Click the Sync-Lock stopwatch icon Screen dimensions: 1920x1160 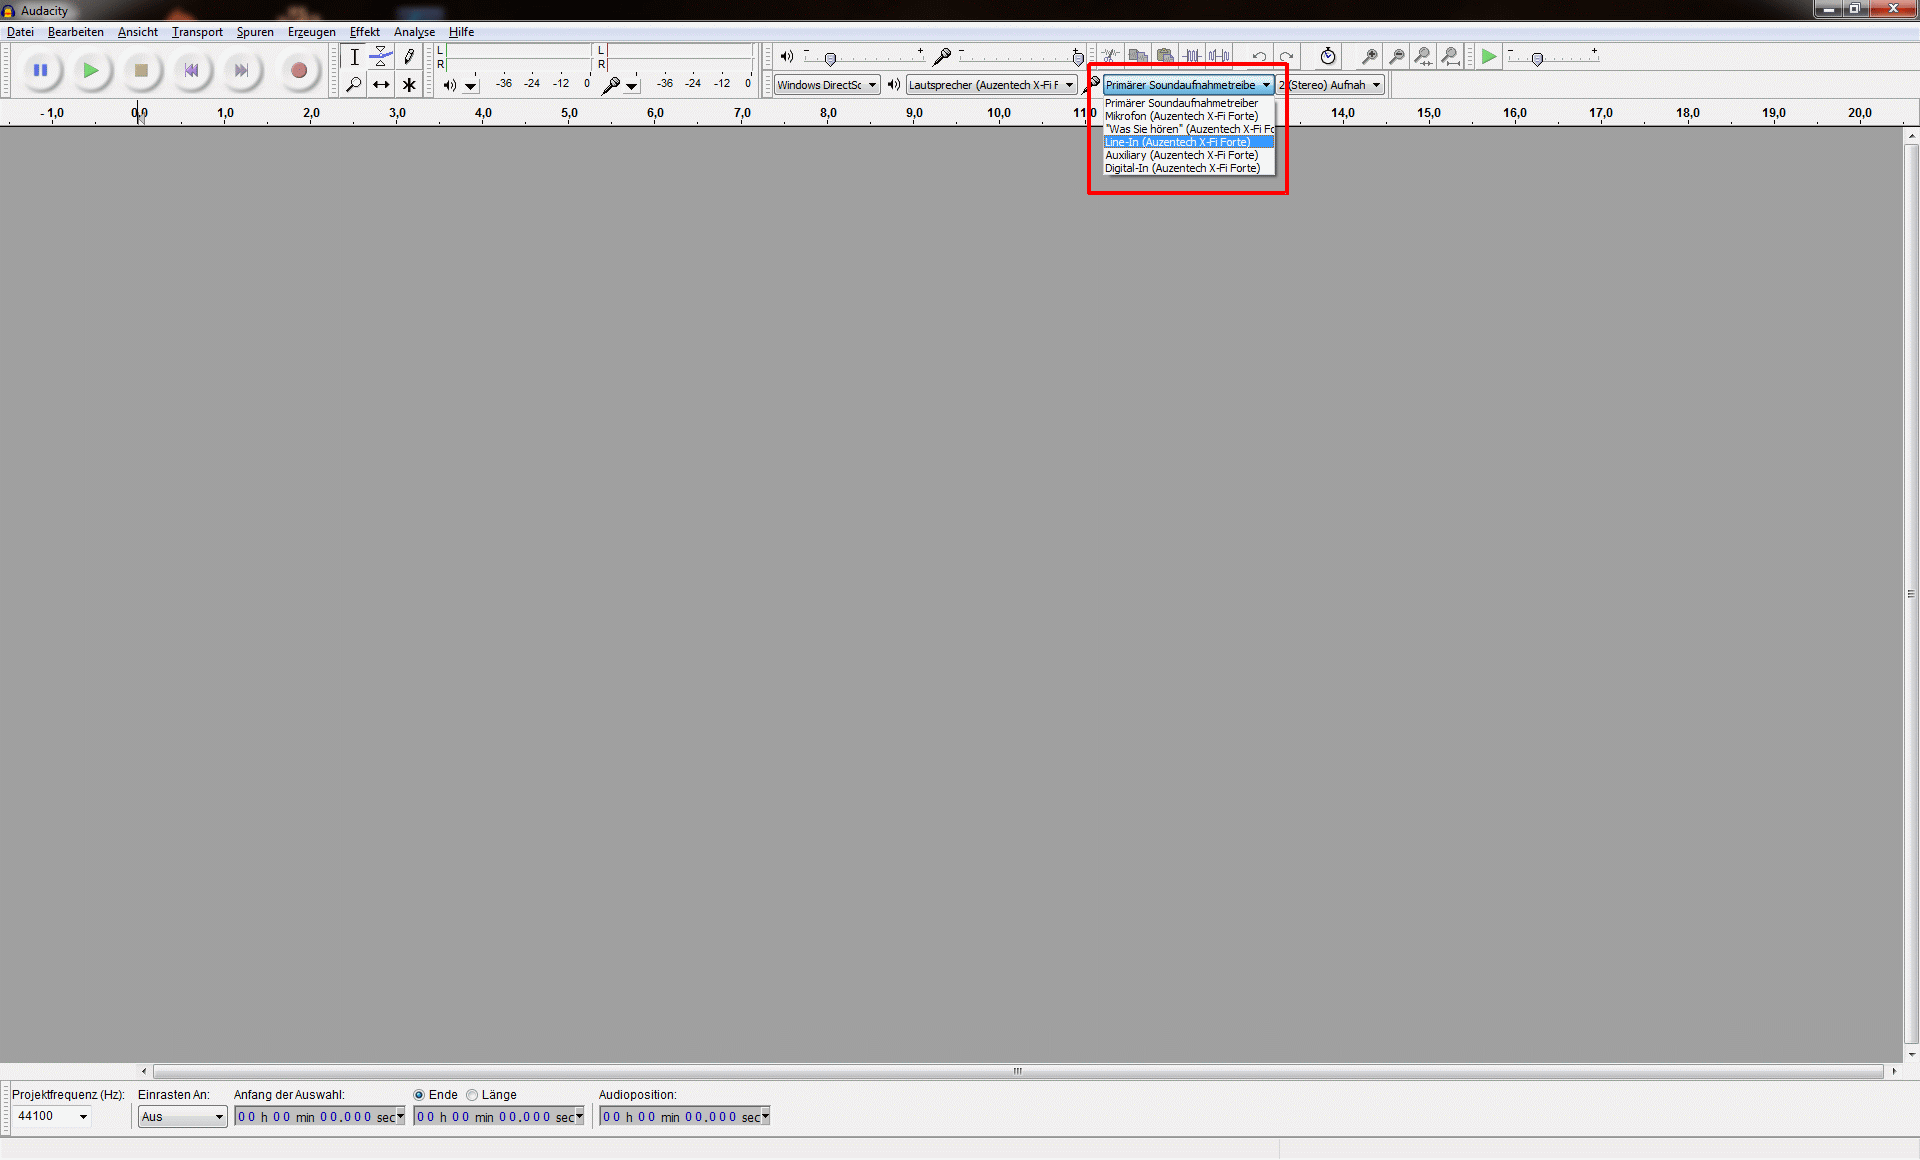click(1328, 57)
